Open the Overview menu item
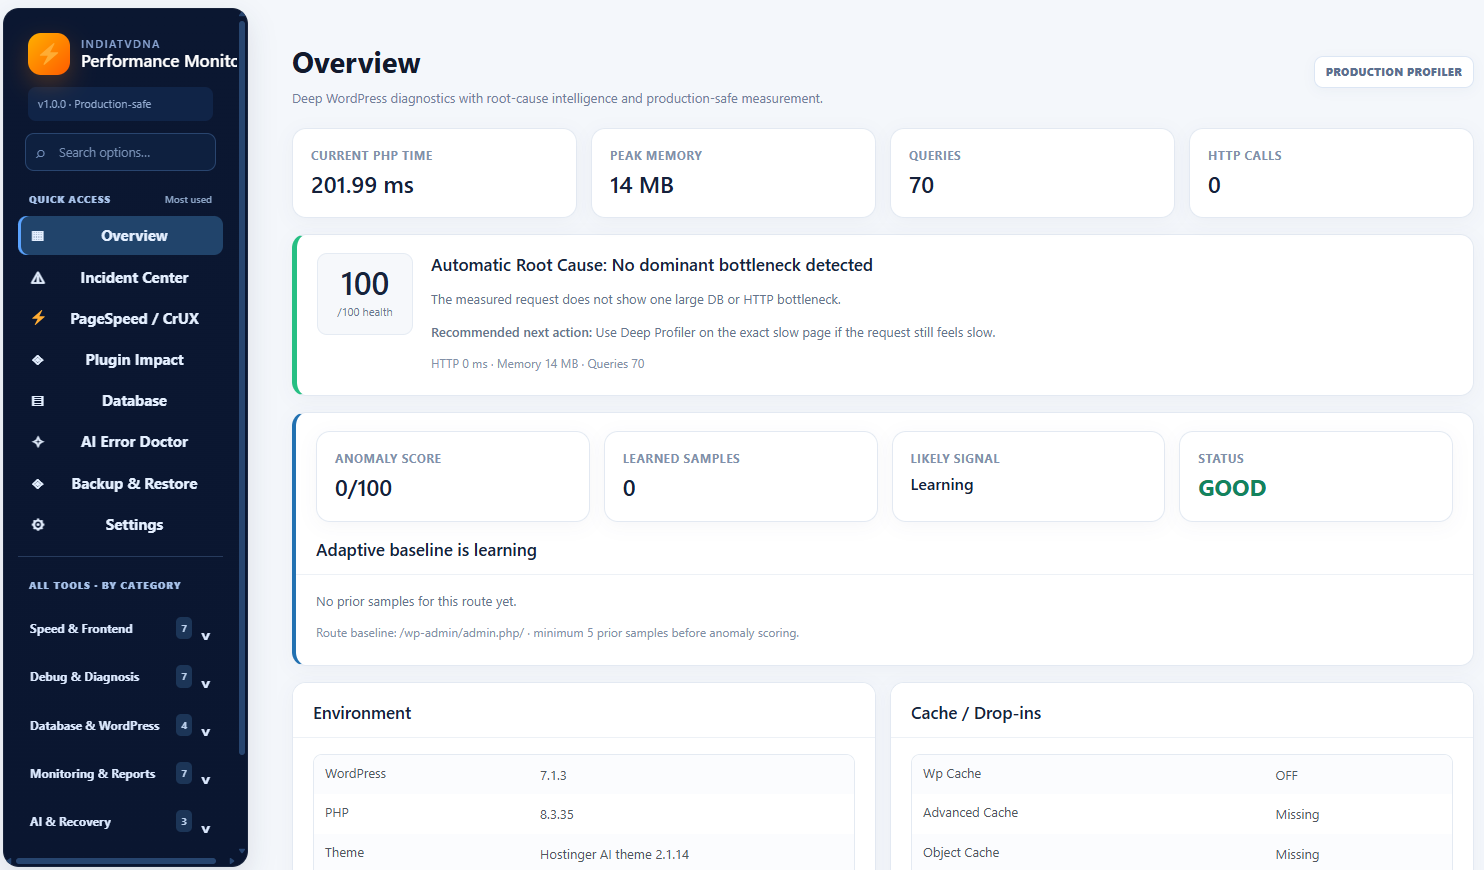 [x=120, y=236]
